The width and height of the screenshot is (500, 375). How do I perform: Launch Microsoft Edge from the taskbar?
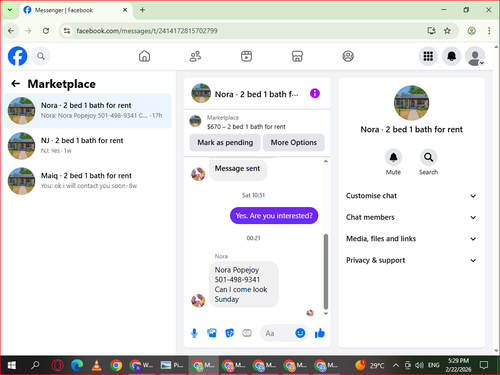click(77, 365)
